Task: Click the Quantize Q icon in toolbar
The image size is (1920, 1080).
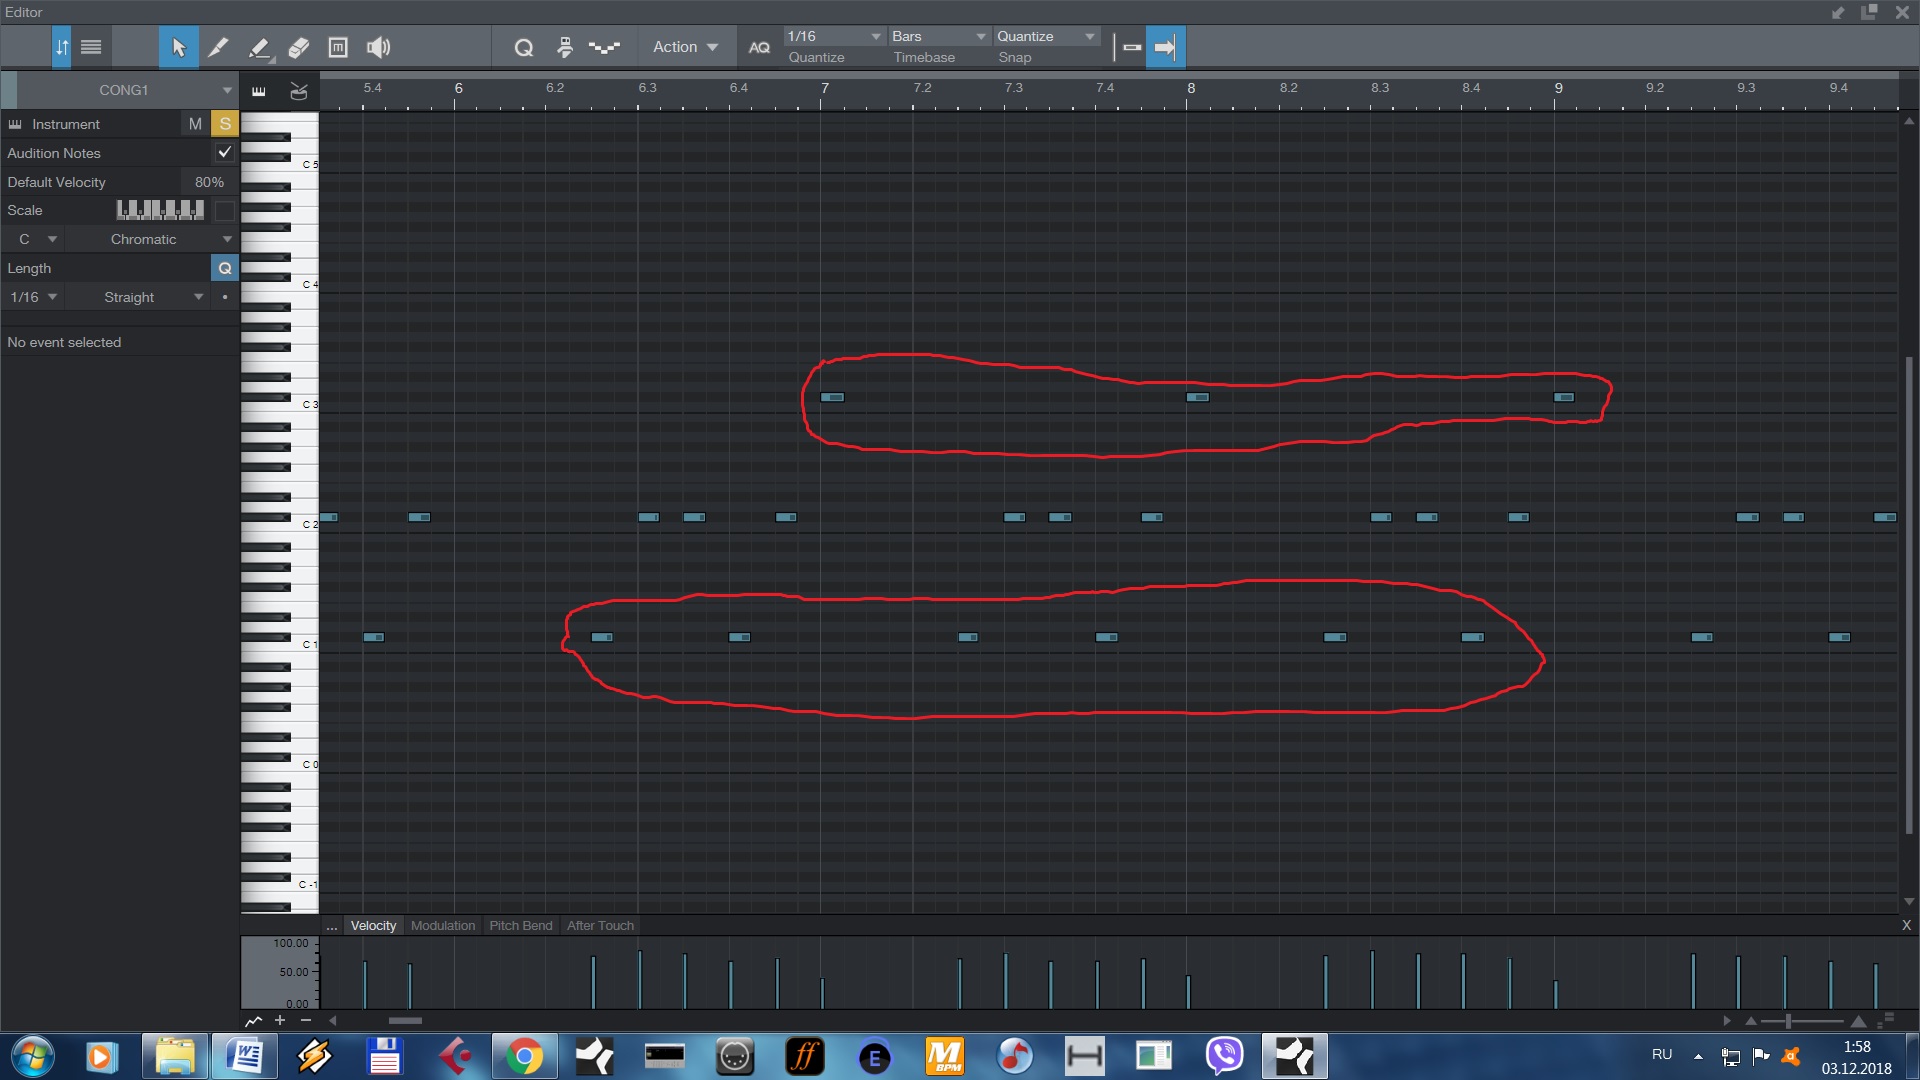Action: (523, 47)
